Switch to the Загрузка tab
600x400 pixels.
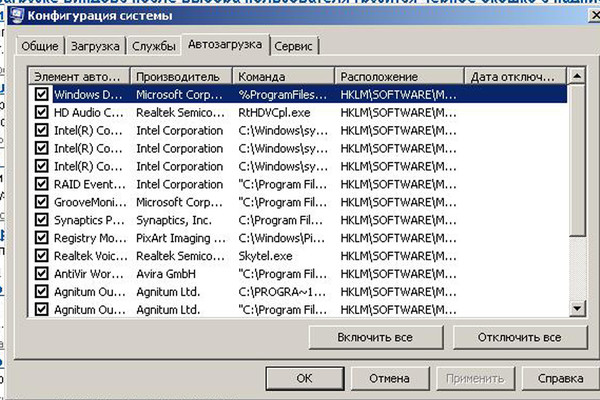(95, 46)
